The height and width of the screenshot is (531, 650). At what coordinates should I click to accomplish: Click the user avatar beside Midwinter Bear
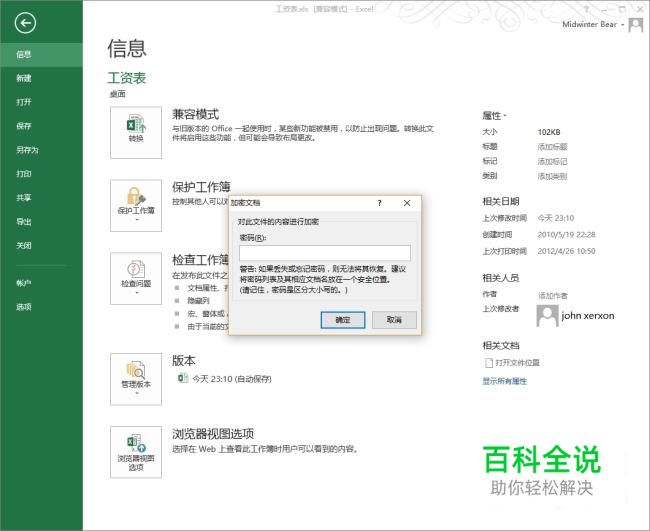[x=636, y=25]
